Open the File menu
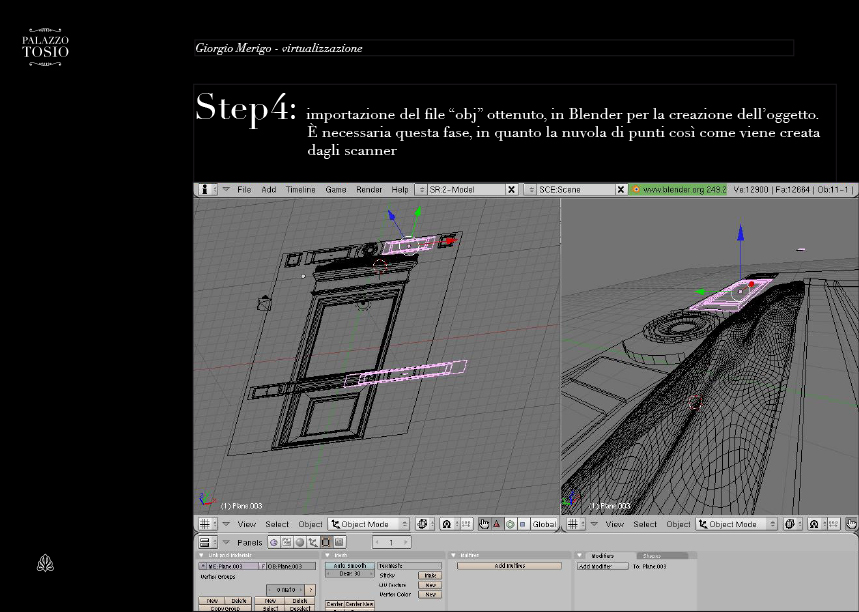 (x=244, y=190)
